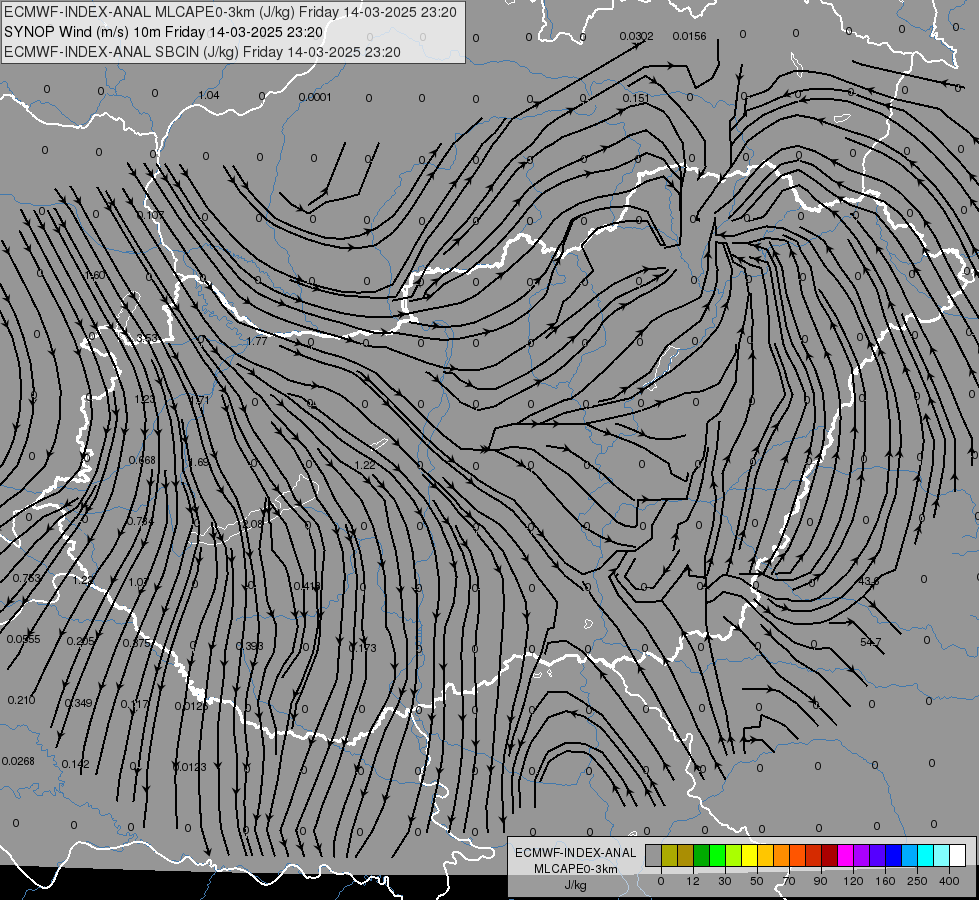
Task: Select the pure blue legend swatch
Action: [894, 855]
